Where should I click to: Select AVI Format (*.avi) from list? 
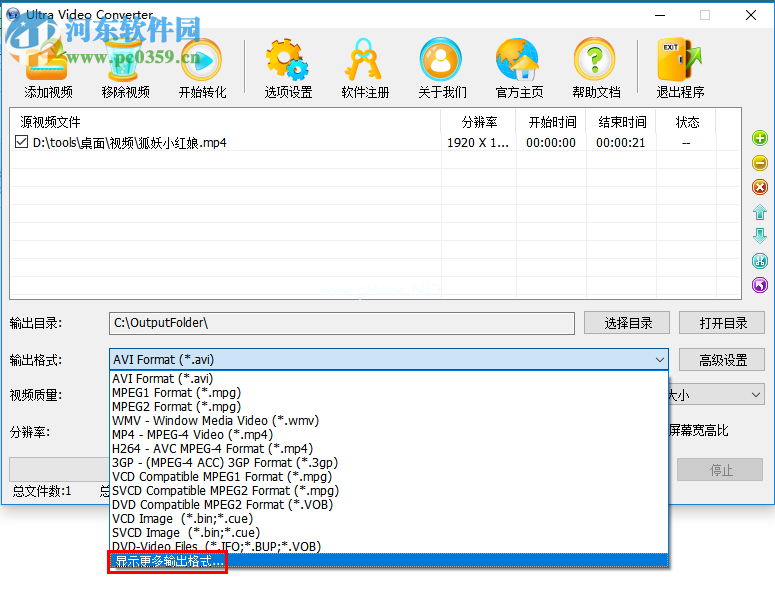388,379
